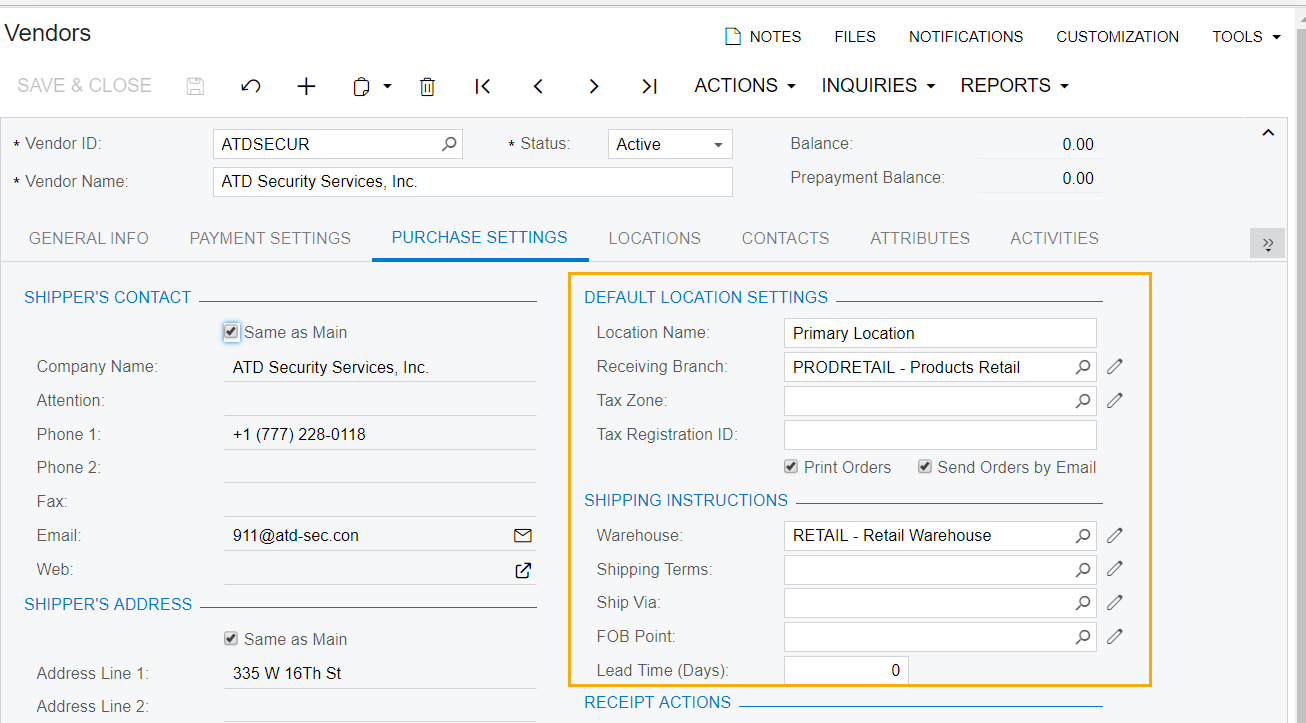The width and height of the screenshot is (1306, 723).
Task: Switch to the Payment Settings tab
Action: pos(270,238)
